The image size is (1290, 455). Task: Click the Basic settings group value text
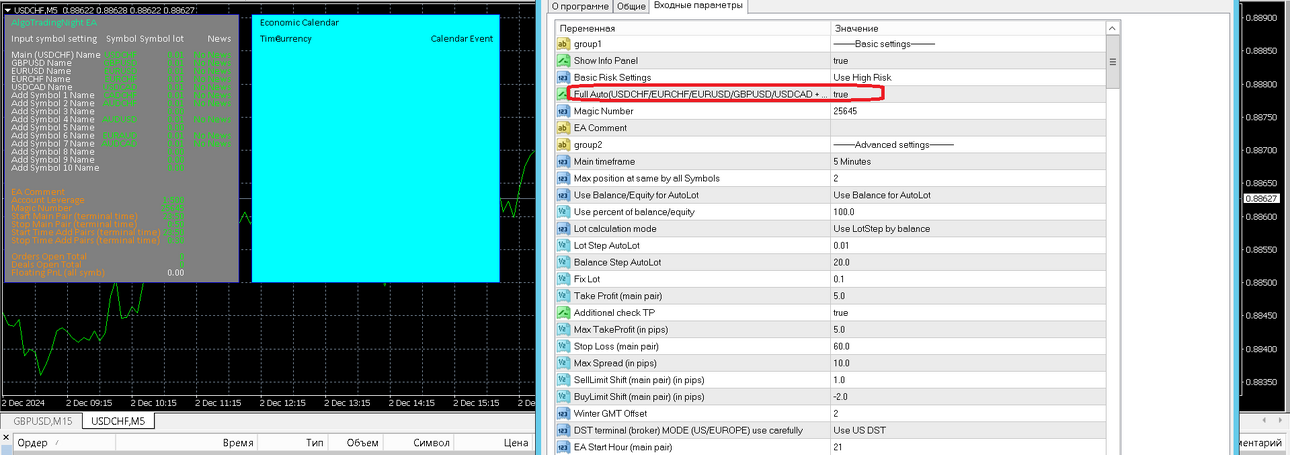point(884,44)
